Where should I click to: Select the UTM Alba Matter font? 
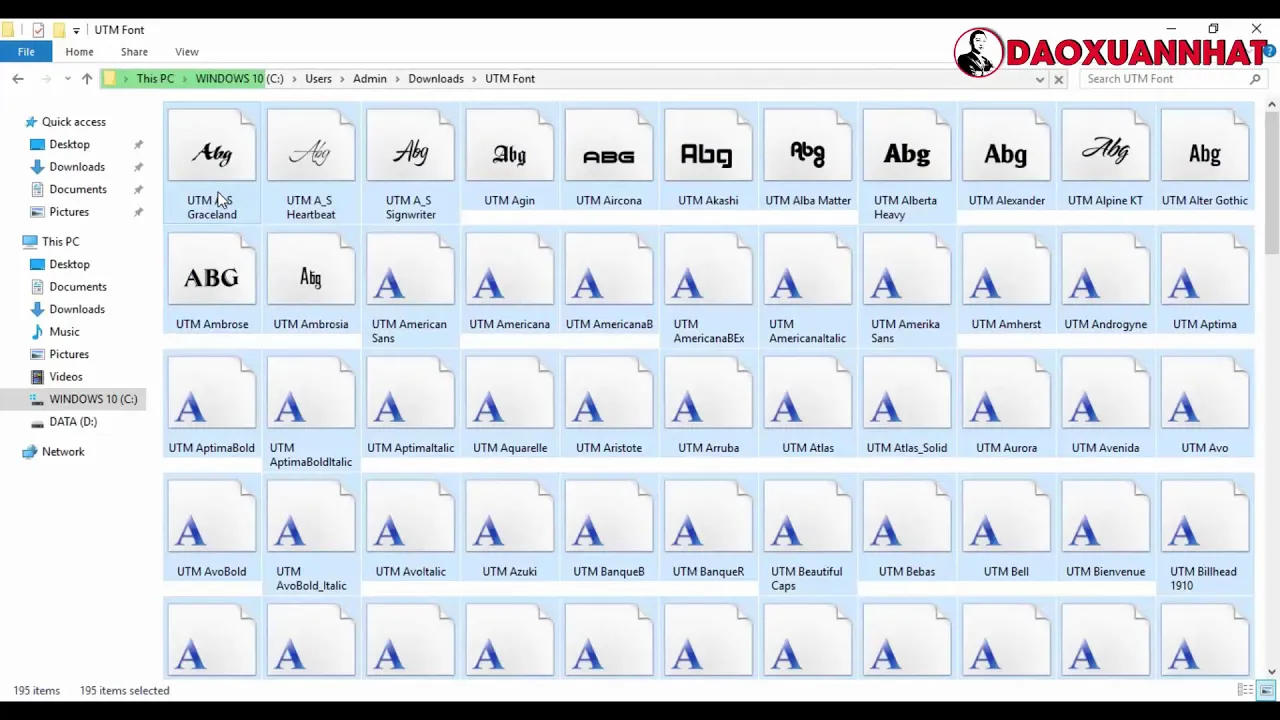[x=808, y=158]
